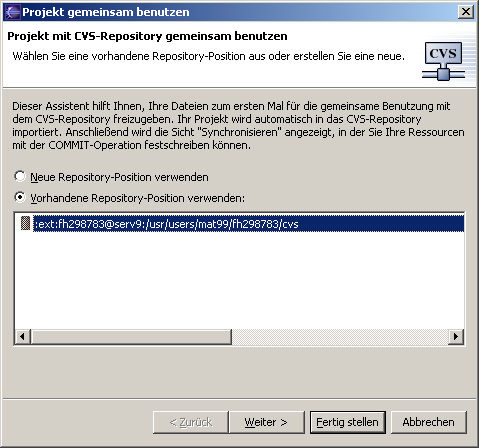Select the fh298783@serv9 repository entry
The width and height of the screenshot is (479, 448).
coord(248,224)
